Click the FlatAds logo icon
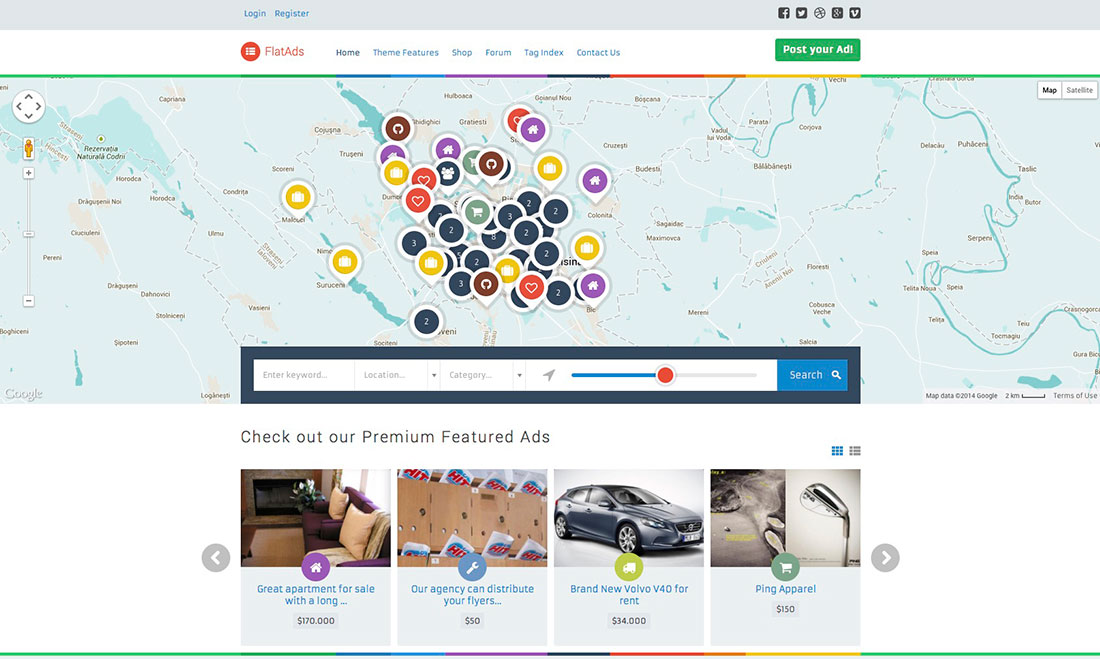Viewport: 1100px width, 659px height. (x=249, y=50)
